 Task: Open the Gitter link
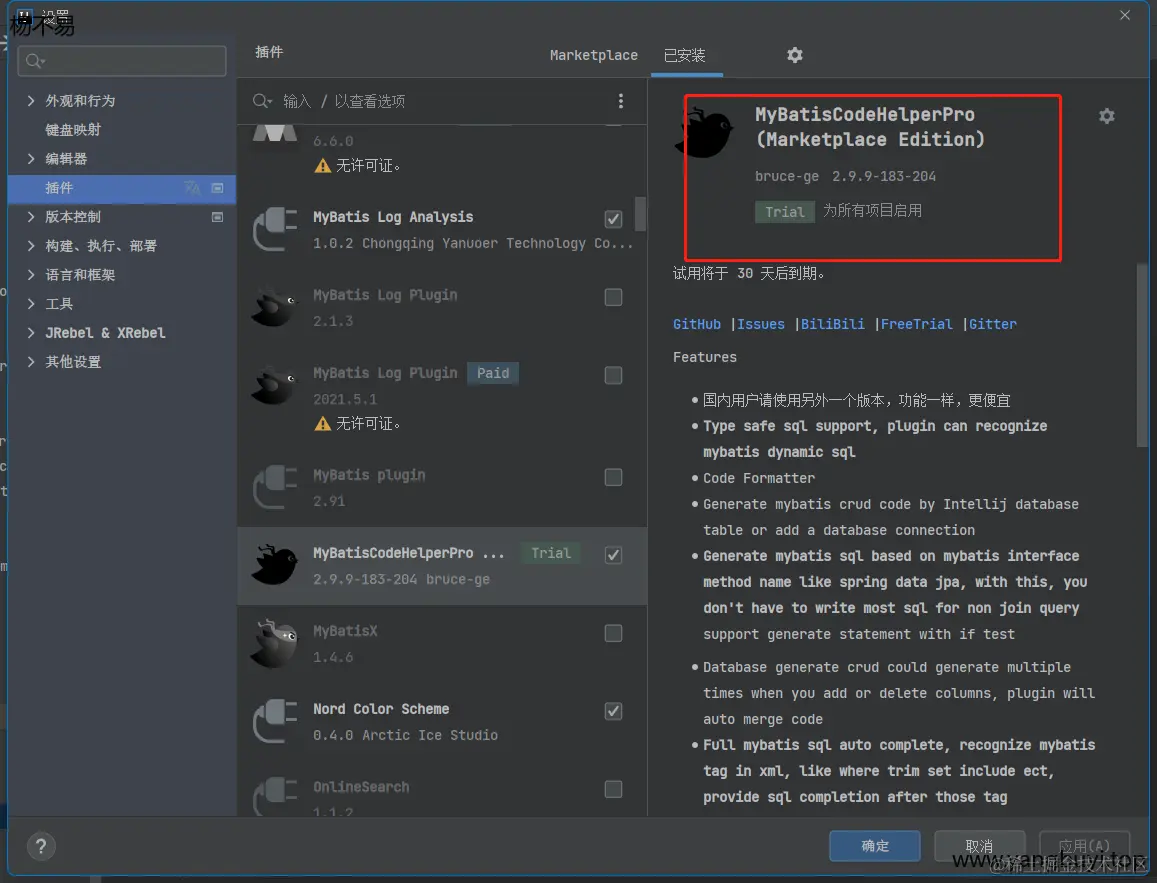point(992,324)
